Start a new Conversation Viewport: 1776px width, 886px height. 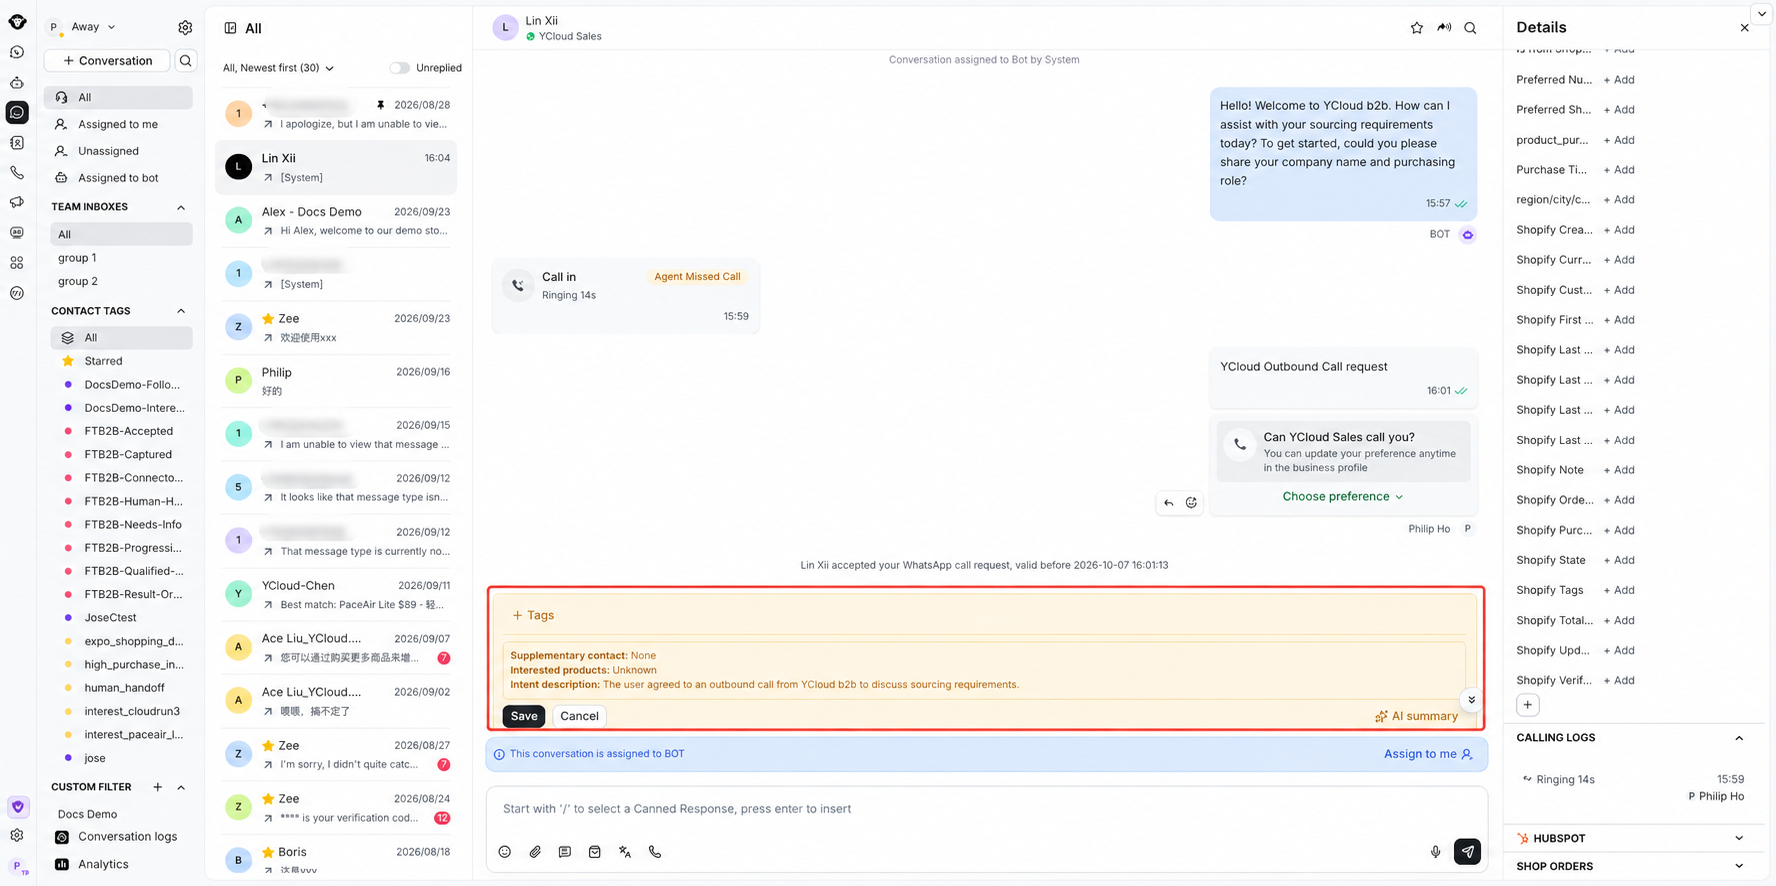tap(107, 61)
